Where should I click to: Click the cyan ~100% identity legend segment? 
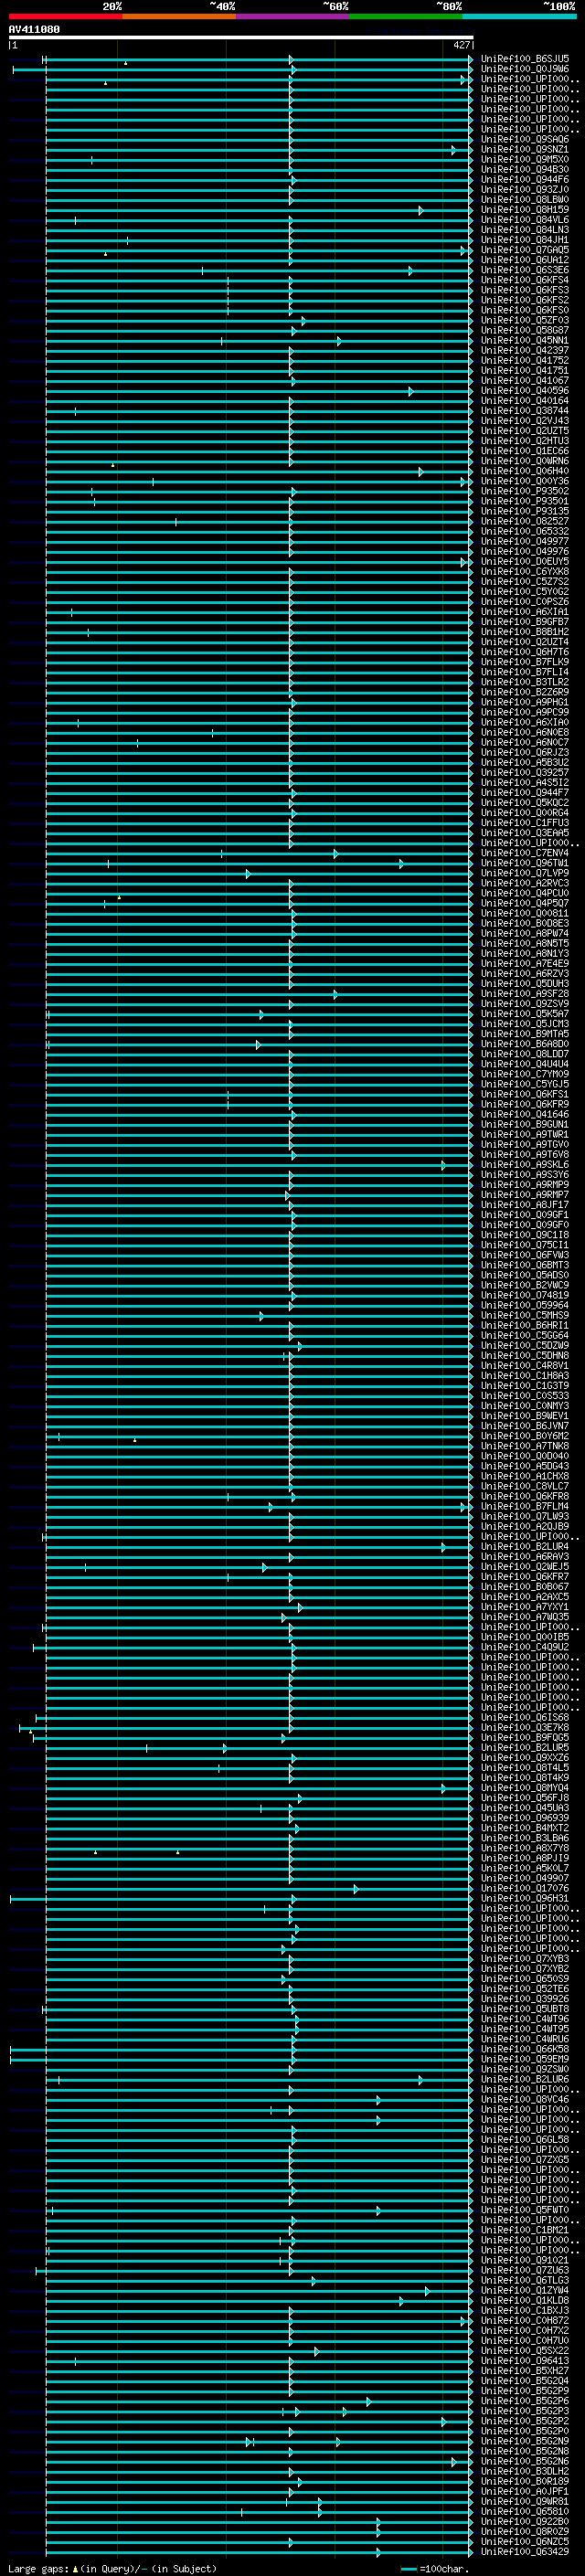[x=519, y=16]
